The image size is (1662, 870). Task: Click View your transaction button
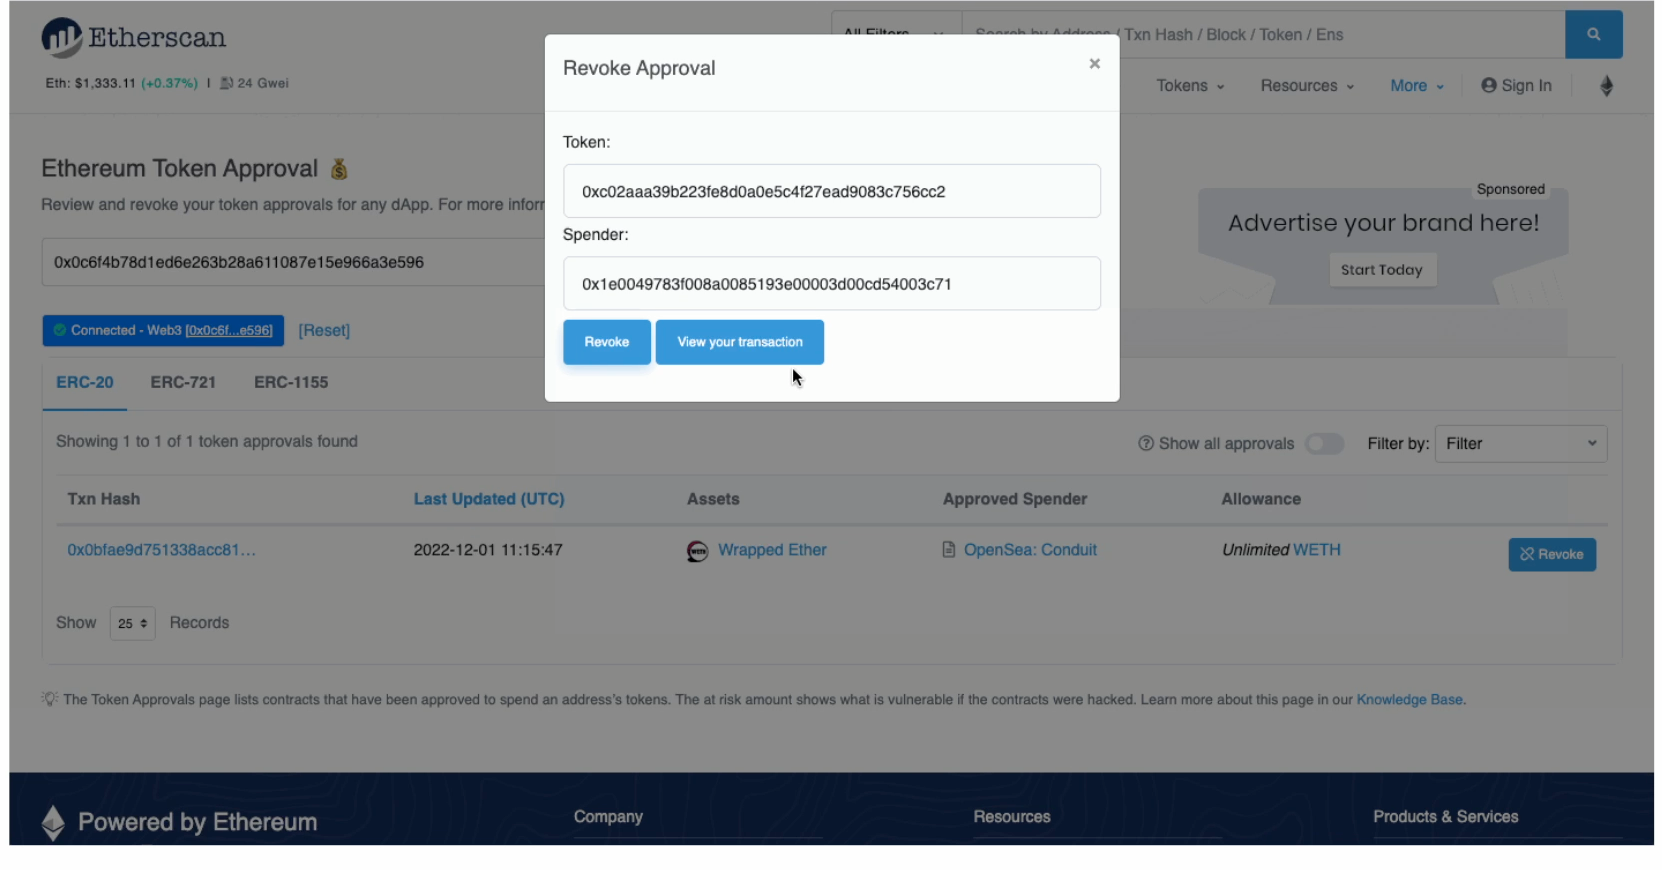pyautogui.click(x=740, y=342)
